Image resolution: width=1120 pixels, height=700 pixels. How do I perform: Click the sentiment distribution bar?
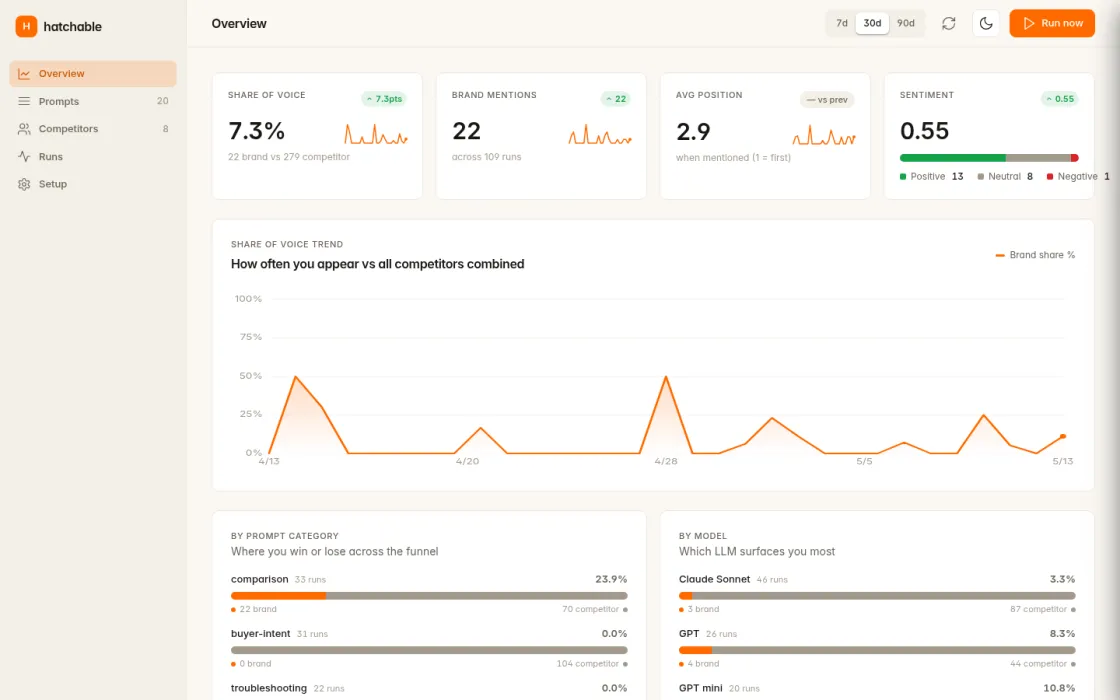pos(989,158)
